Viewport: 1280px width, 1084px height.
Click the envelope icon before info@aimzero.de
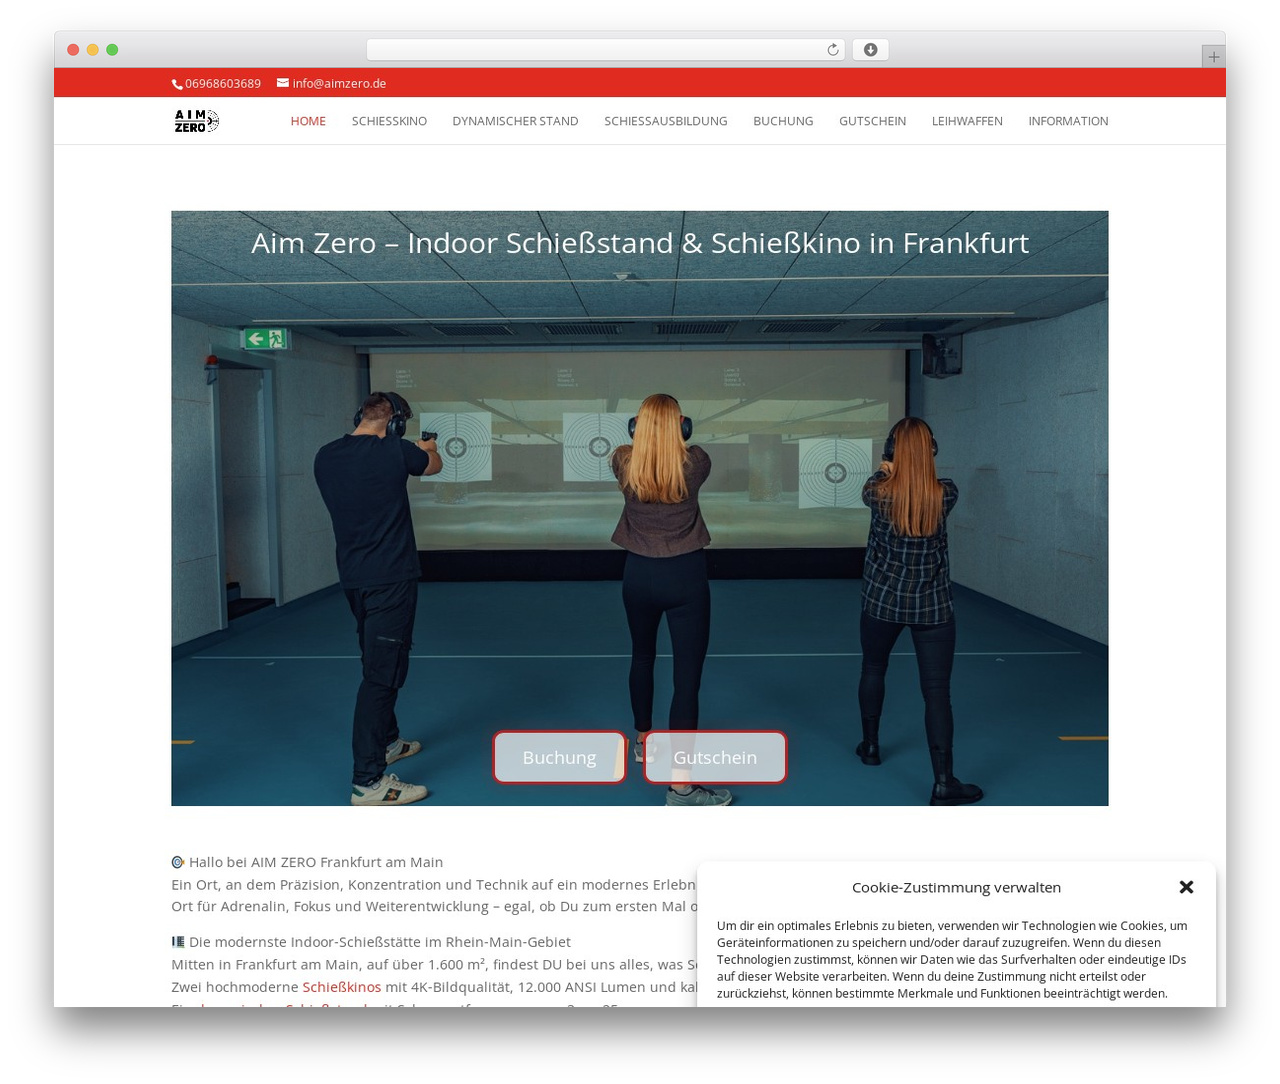point(283,83)
